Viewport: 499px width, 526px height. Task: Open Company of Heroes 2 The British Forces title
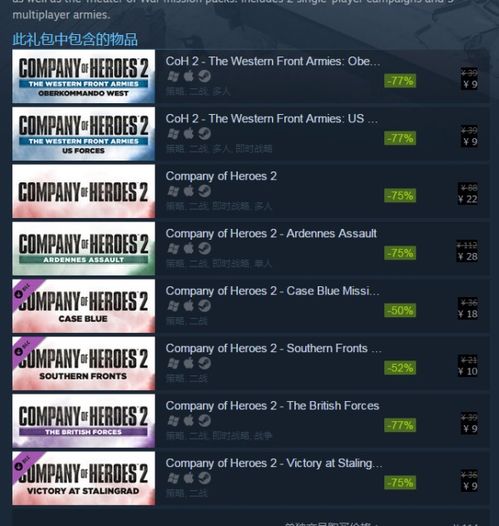[x=272, y=406]
